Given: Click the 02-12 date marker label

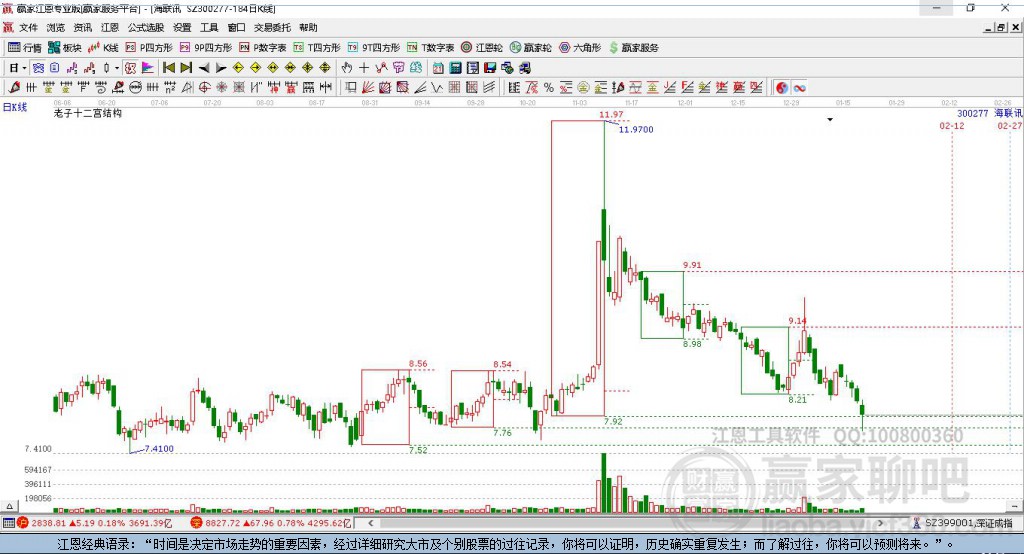Looking at the screenshot, I should click(952, 125).
